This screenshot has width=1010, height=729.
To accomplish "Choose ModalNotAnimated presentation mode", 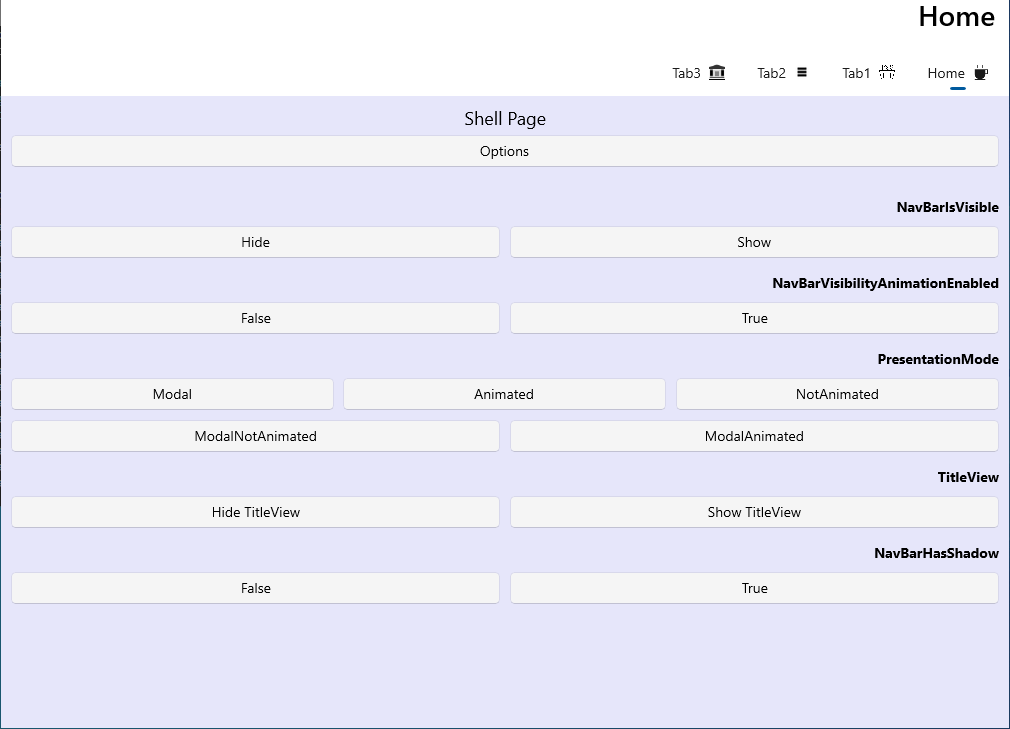I will coord(255,436).
